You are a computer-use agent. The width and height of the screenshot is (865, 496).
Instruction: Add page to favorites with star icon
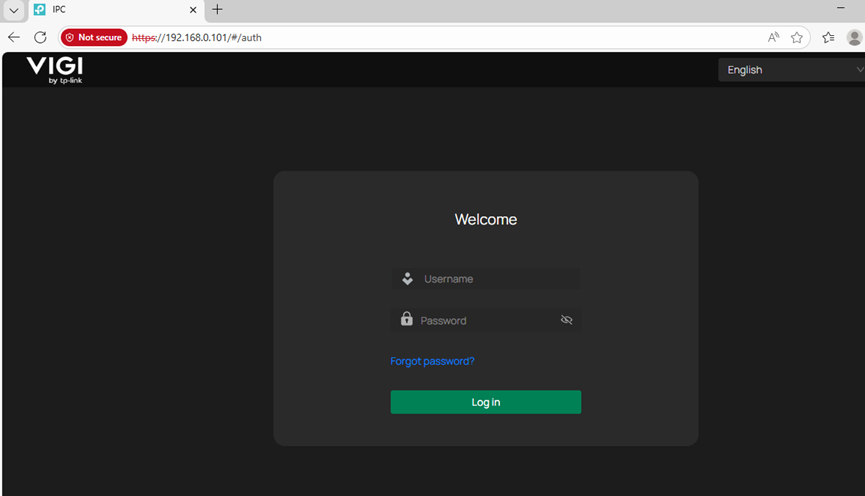(x=797, y=38)
